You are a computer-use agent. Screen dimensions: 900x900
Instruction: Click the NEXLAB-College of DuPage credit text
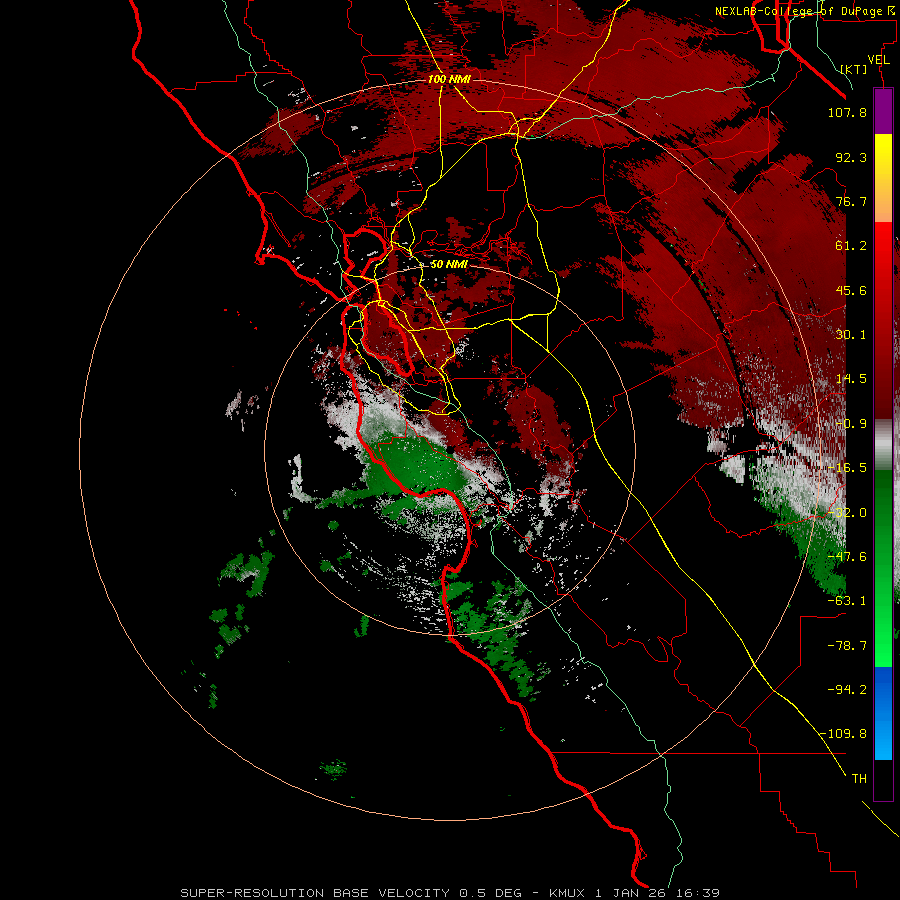(x=804, y=11)
